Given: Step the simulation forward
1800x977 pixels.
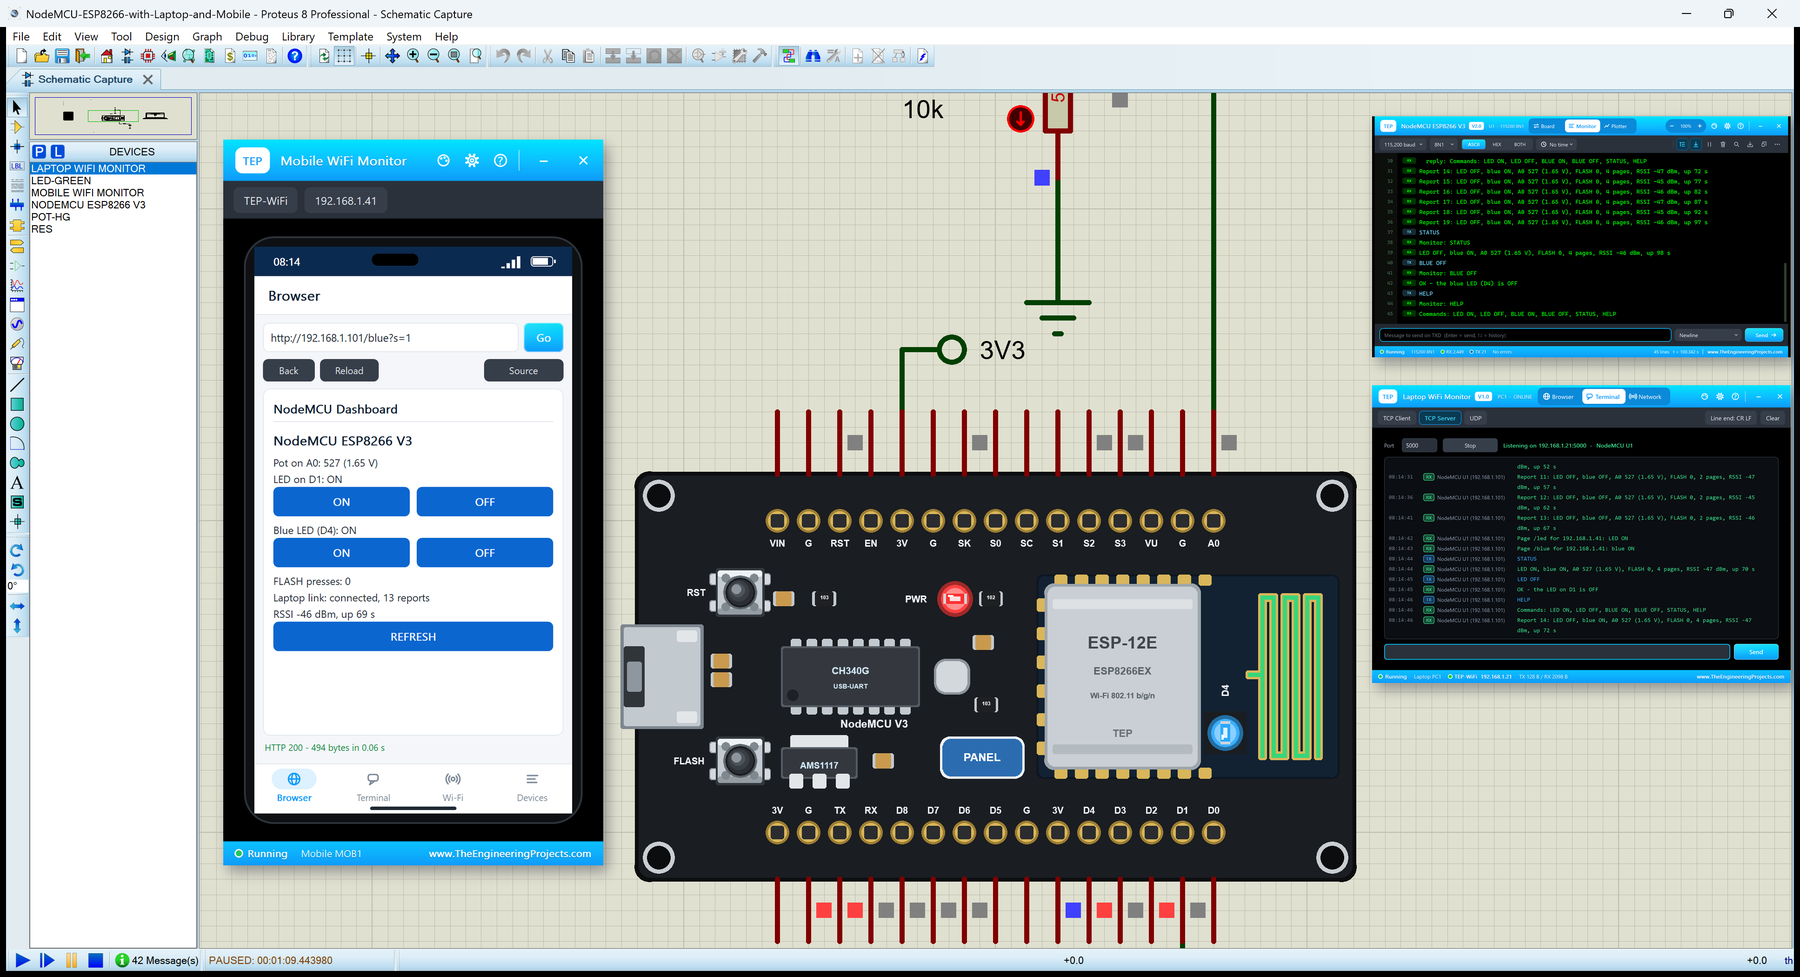Looking at the screenshot, I should coord(47,960).
